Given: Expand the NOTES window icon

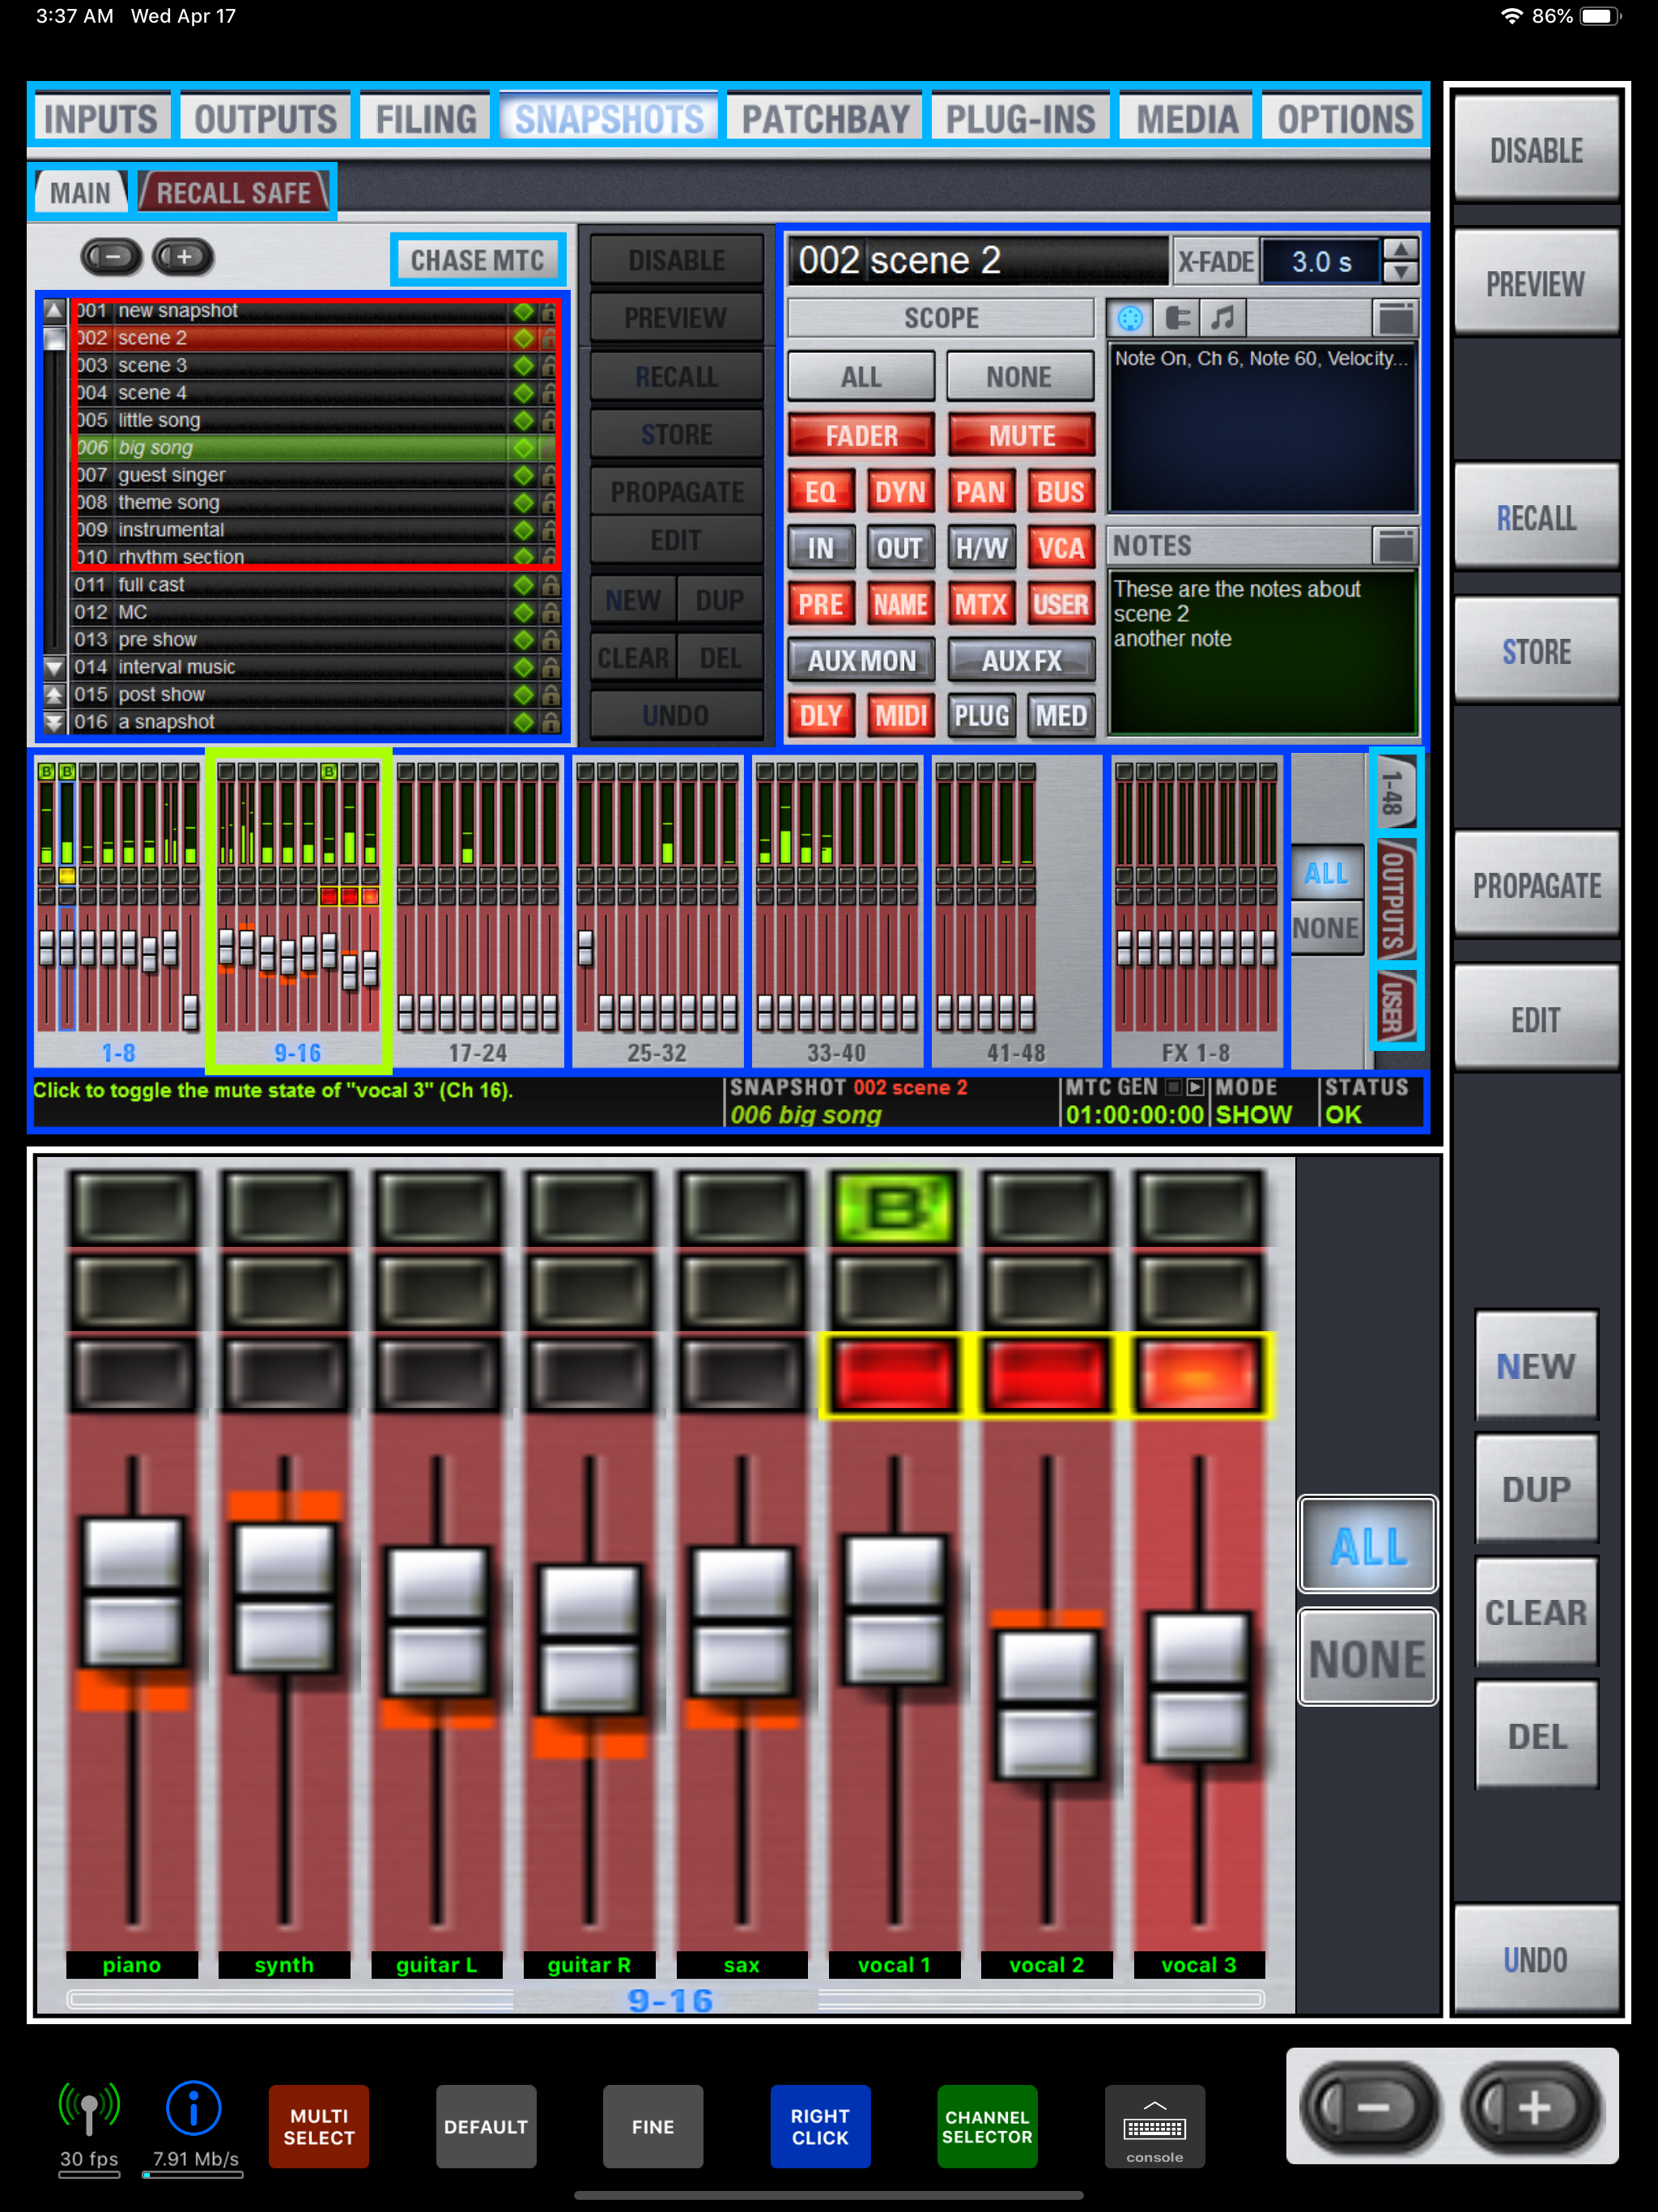Looking at the screenshot, I should coord(1396,545).
